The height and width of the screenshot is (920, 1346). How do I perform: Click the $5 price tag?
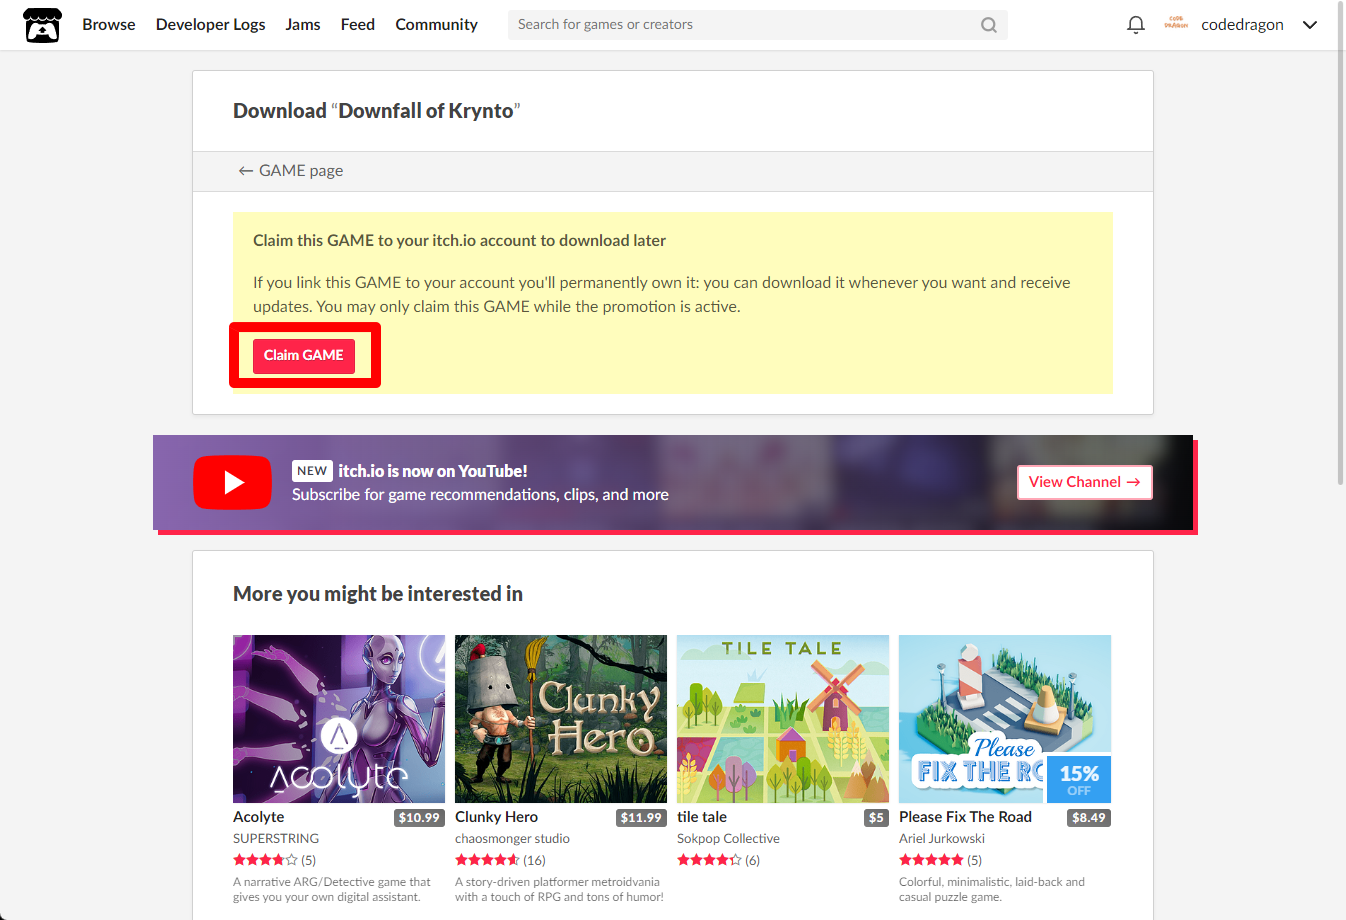(877, 818)
